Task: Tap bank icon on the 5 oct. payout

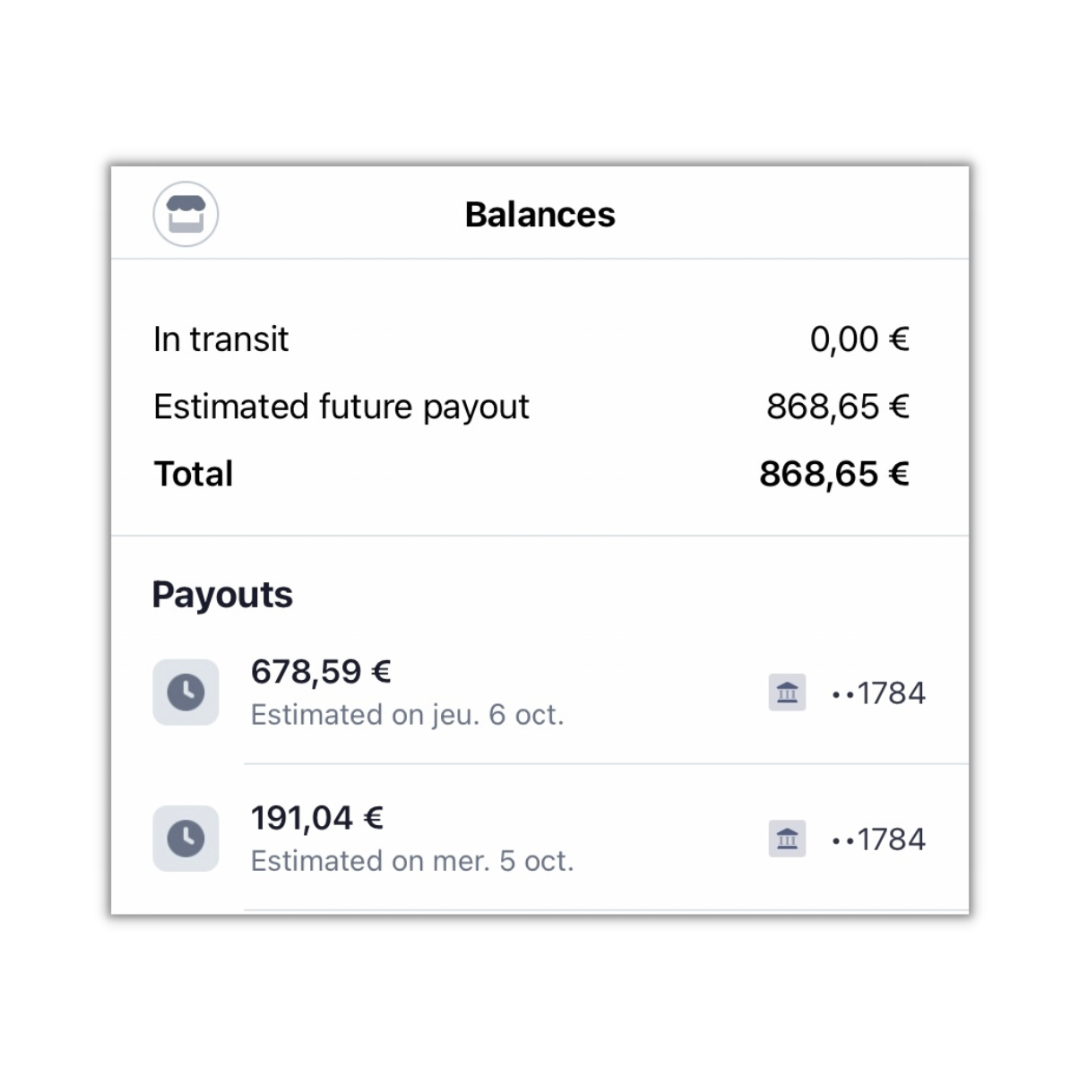Action: (x=787, y=838)
